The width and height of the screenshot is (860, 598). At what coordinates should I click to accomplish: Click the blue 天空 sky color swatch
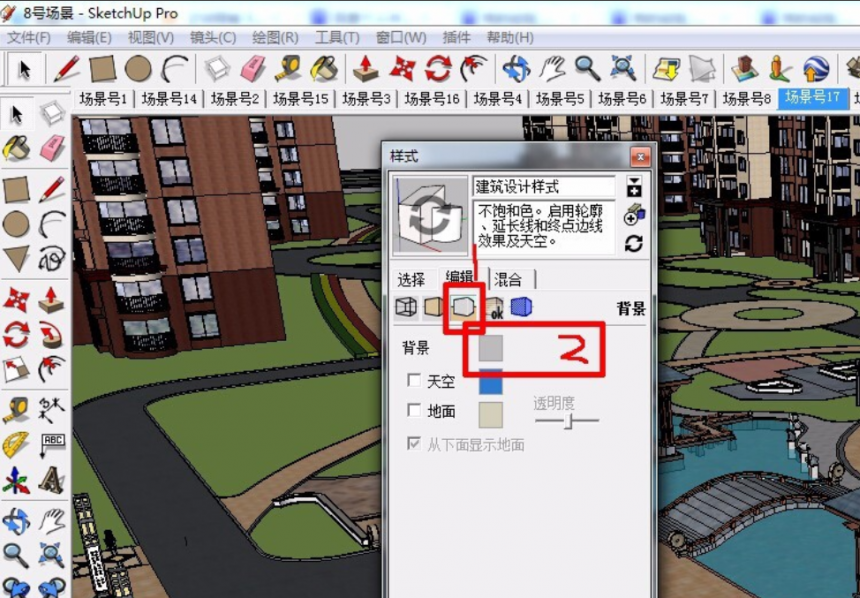tap(490, 381)
